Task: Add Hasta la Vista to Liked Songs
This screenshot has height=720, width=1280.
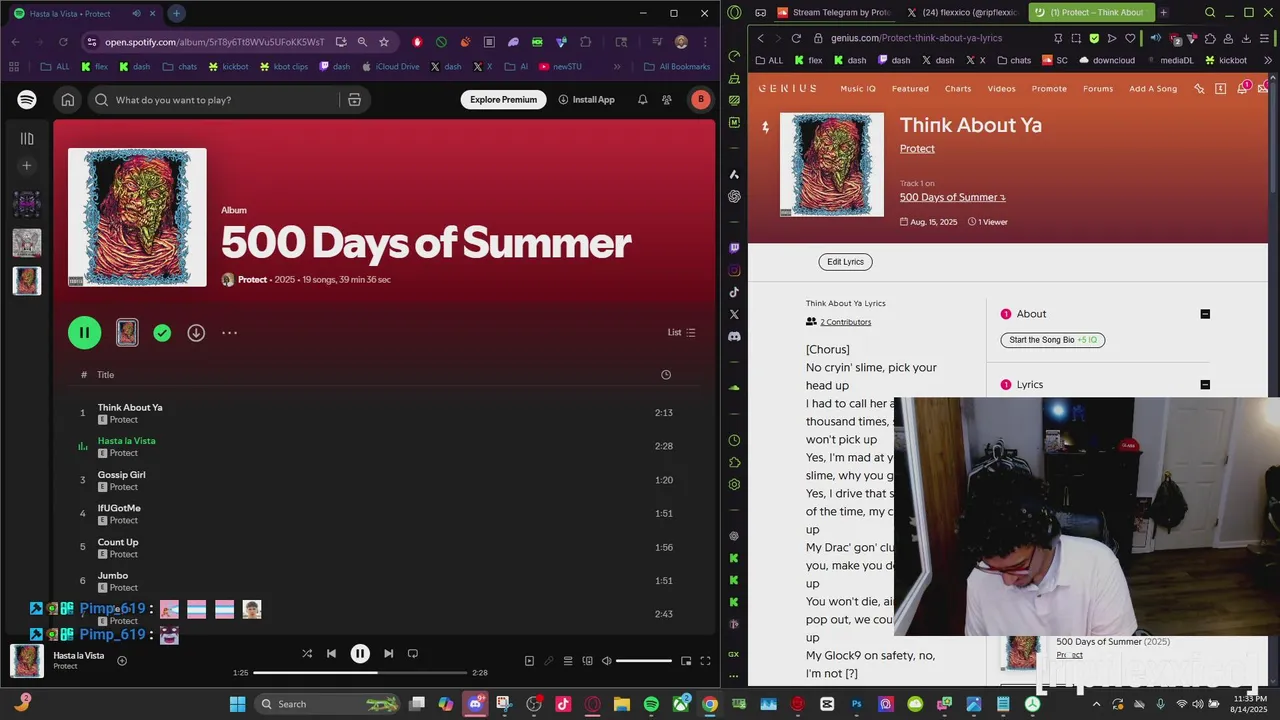Action: click(122, 661)
